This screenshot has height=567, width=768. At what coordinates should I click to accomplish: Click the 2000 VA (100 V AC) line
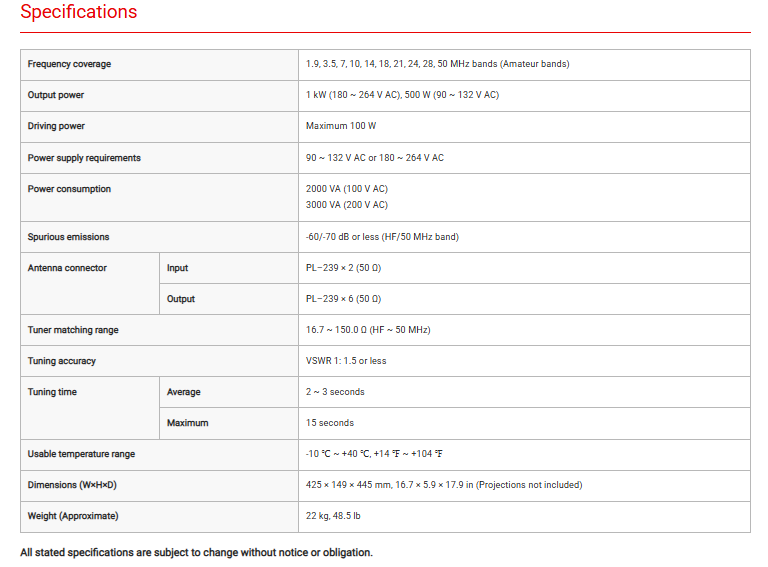coord(346,189)
